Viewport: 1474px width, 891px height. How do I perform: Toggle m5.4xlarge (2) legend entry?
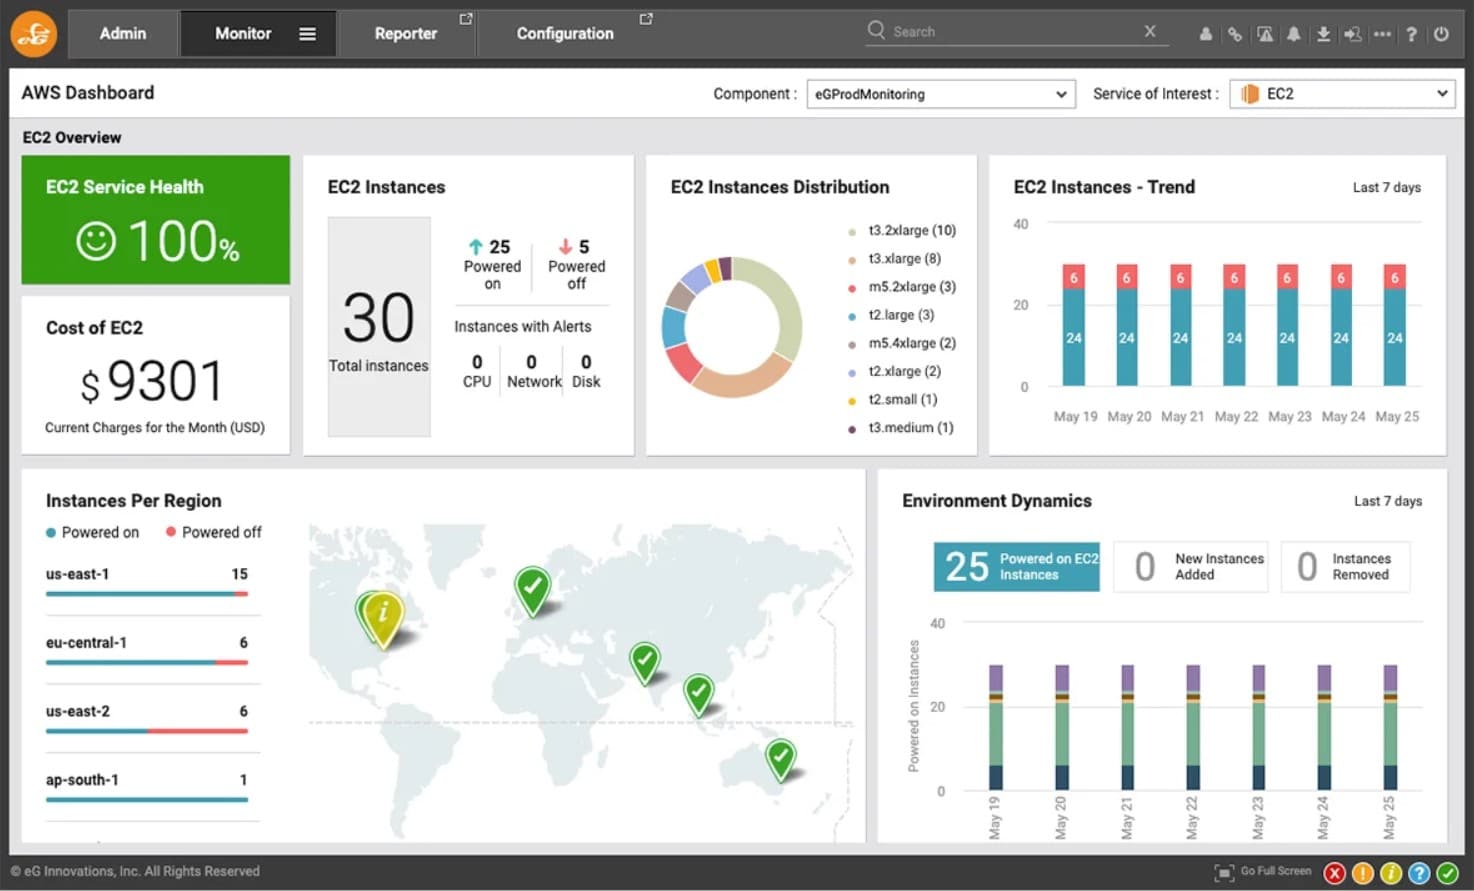point(902,343)
